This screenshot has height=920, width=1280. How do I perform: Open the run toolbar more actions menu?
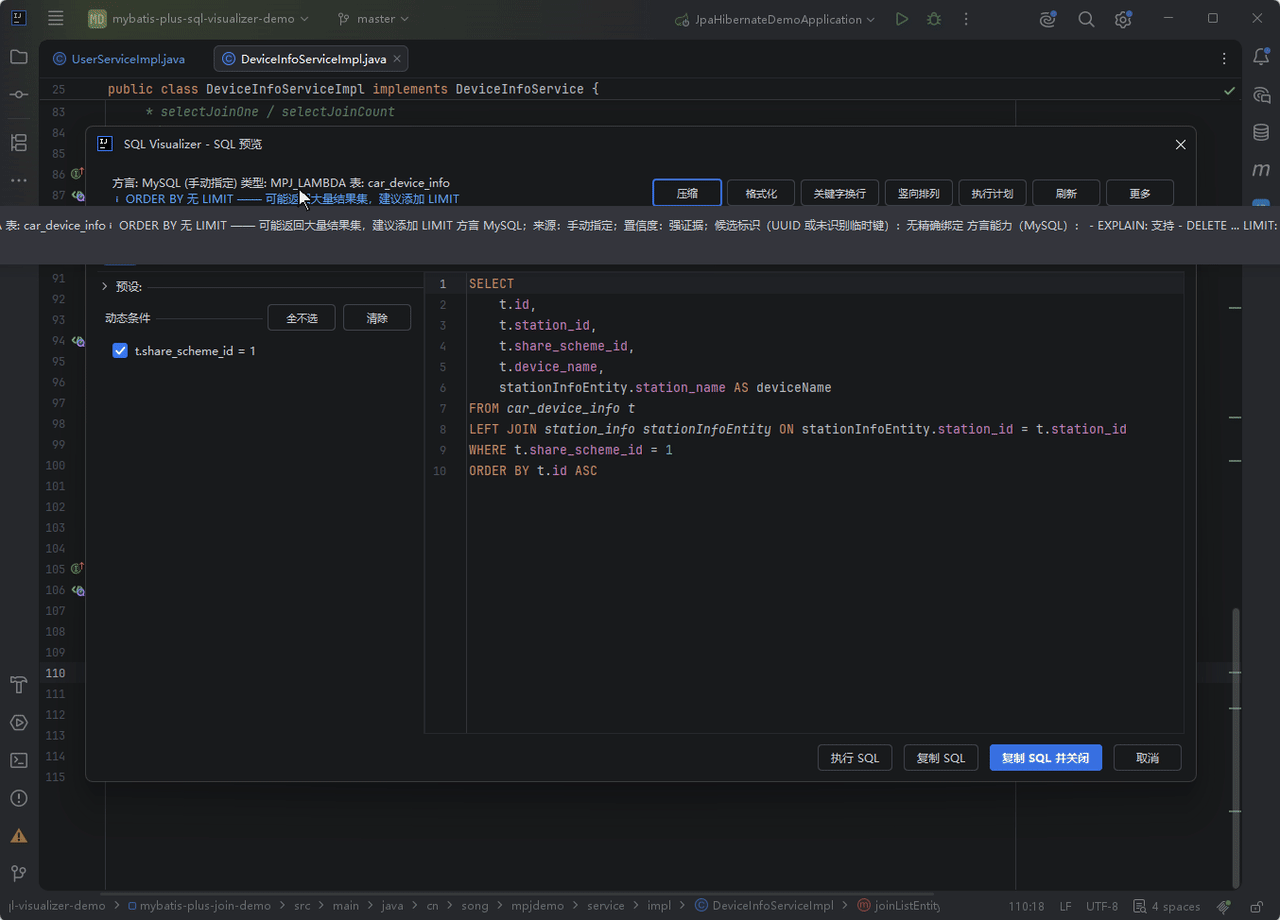(x=966, y=19)
